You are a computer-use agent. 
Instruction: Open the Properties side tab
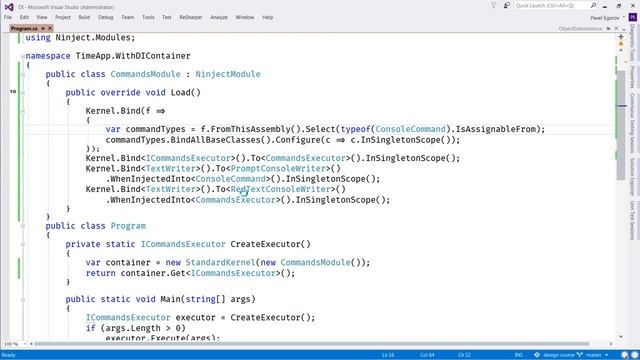[633, 77]
